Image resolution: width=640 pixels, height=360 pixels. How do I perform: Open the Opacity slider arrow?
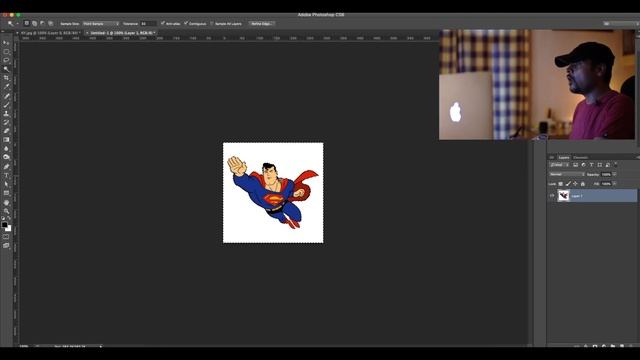coord(614,174)
